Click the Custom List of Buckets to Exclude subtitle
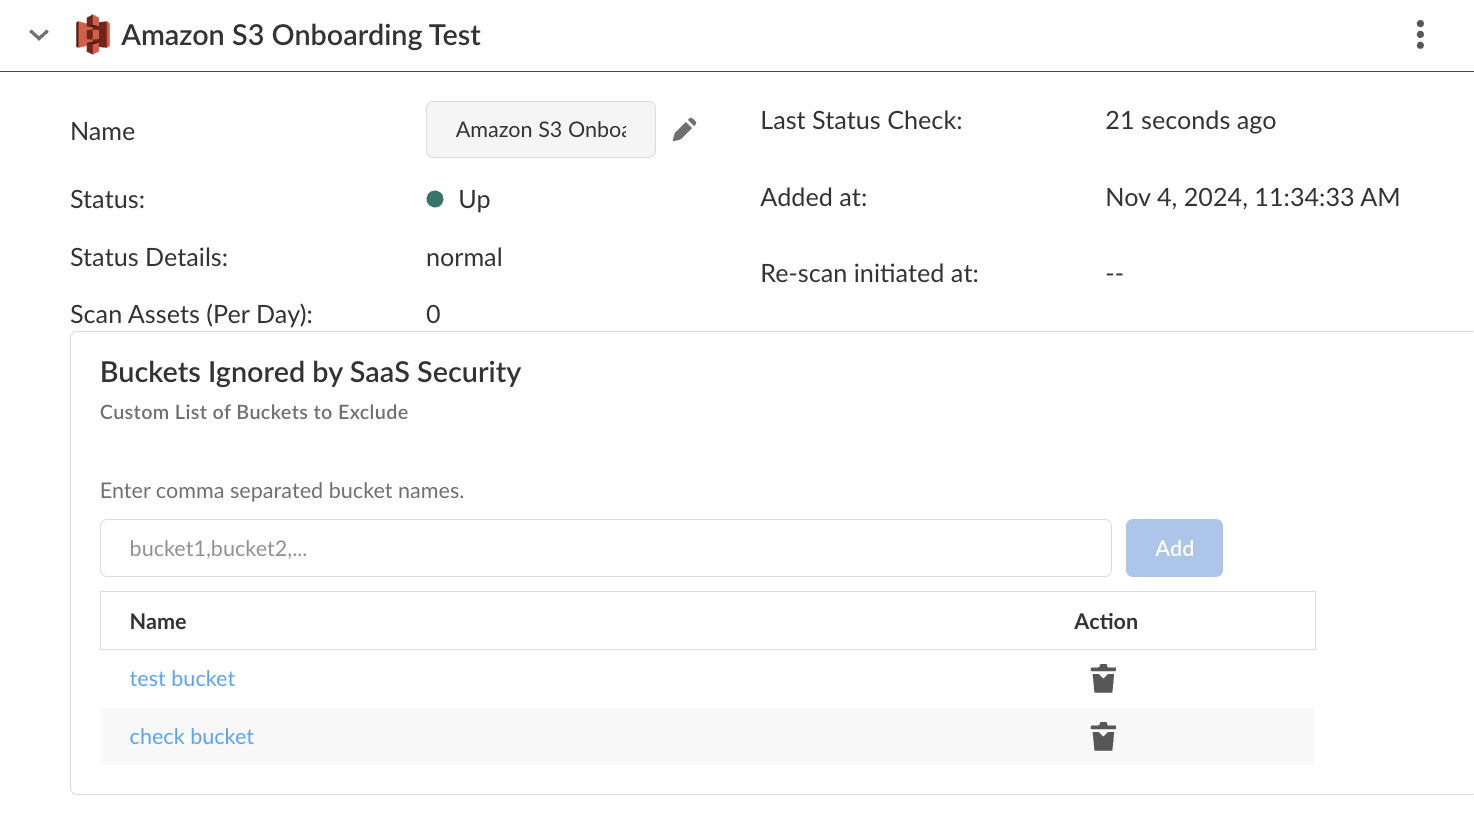Image resolution: width=1474 pixels, height=814 pixels. (x=254, y=413)
